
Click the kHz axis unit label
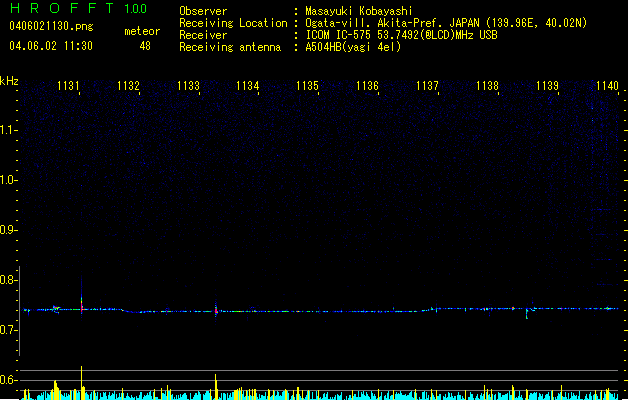tap(9, 81)
